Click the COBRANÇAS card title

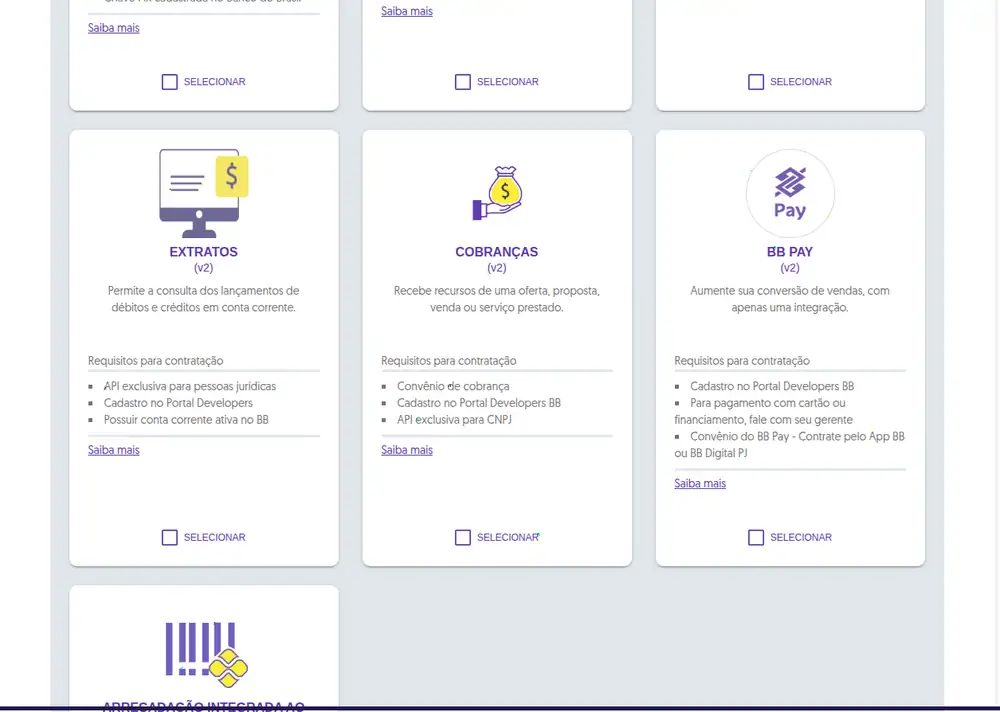point(497,251)
